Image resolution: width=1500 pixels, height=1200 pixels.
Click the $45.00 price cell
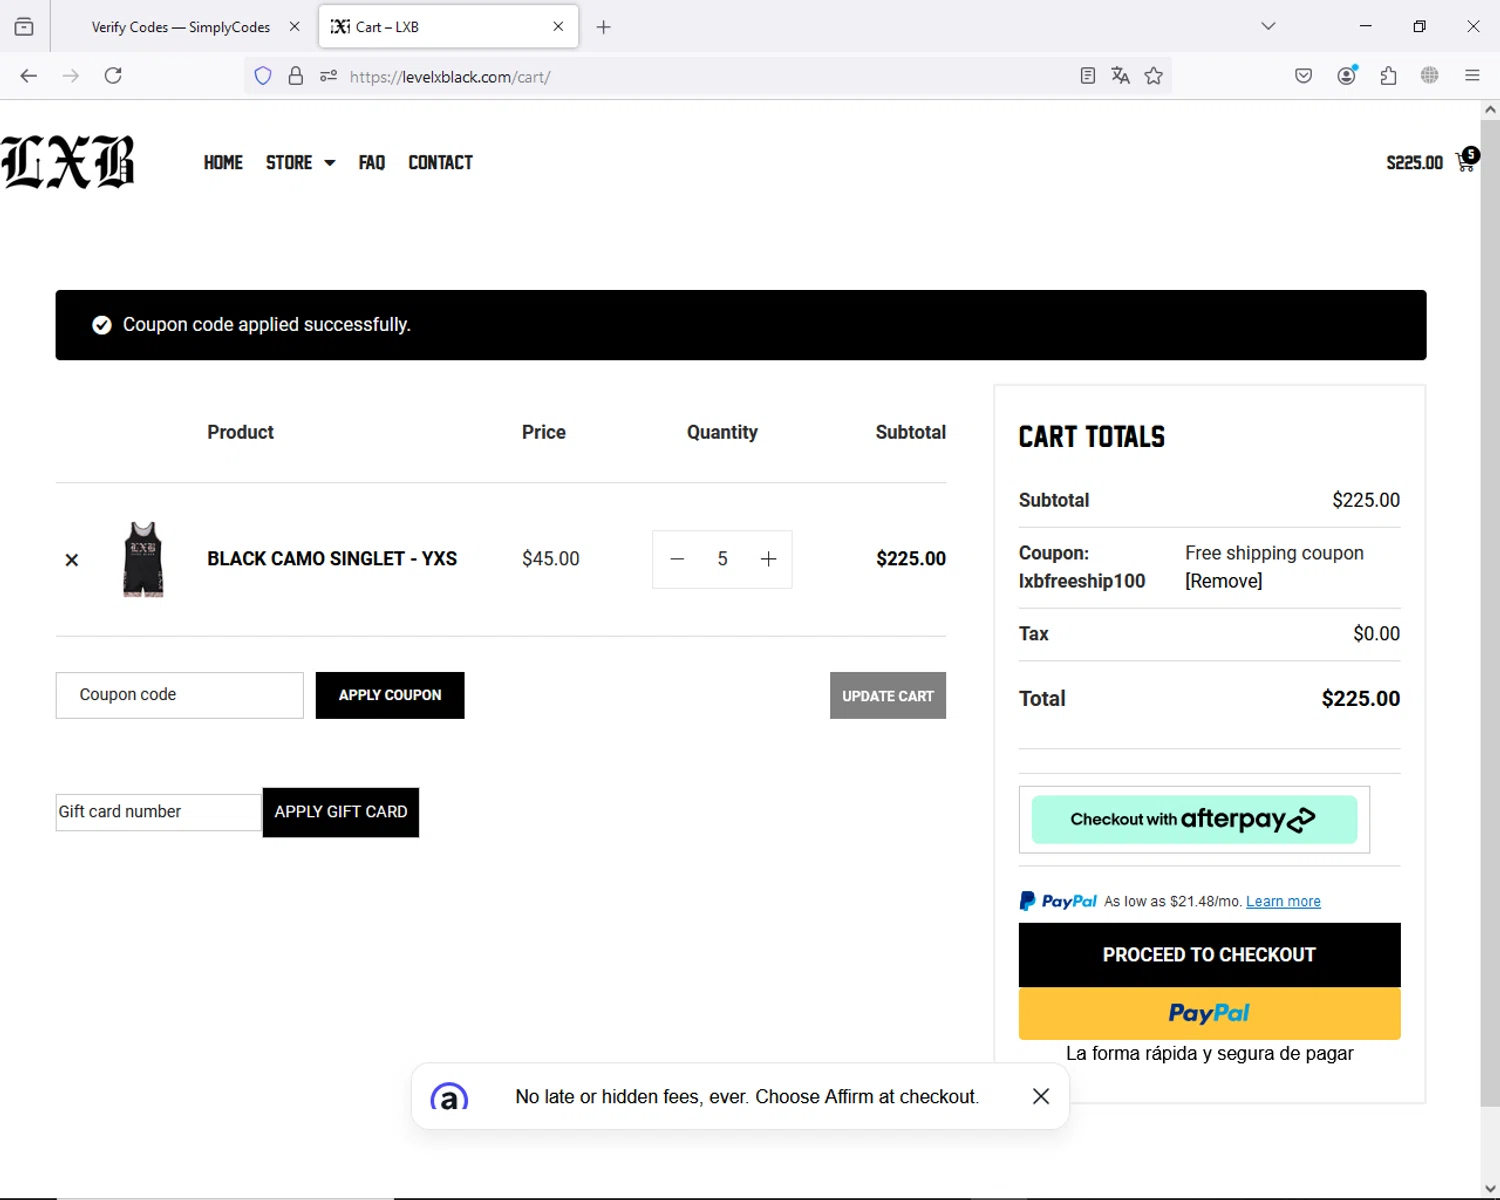551,559
